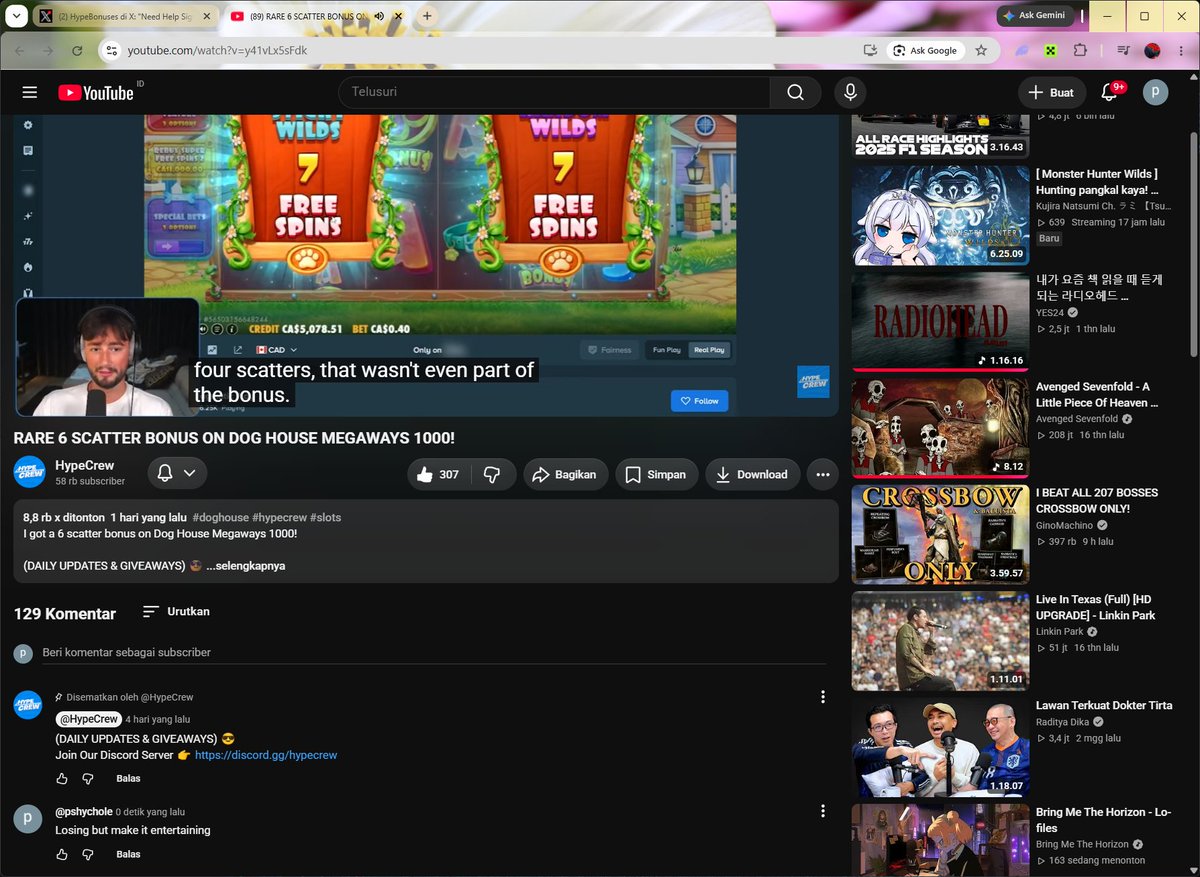This screenshot has width=1200, height=877.
Task: Close the HypeBonuses X tab
Action: click(206, 17)
